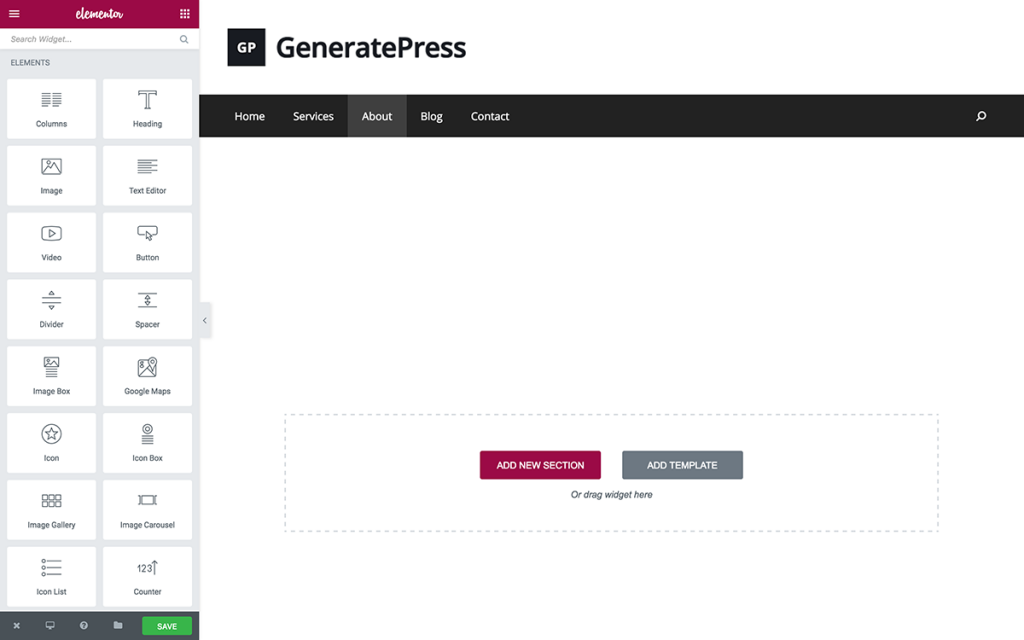Open the Services menu item
Viewport: 1024px width, 640px height.
pyautogui.click(x=313, y=116)
